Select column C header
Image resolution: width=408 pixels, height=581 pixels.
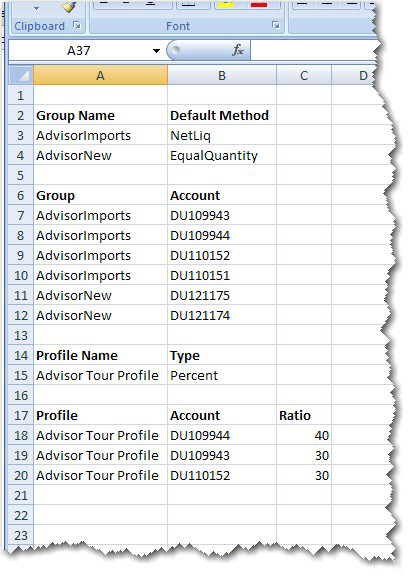[x=304, y=76]
